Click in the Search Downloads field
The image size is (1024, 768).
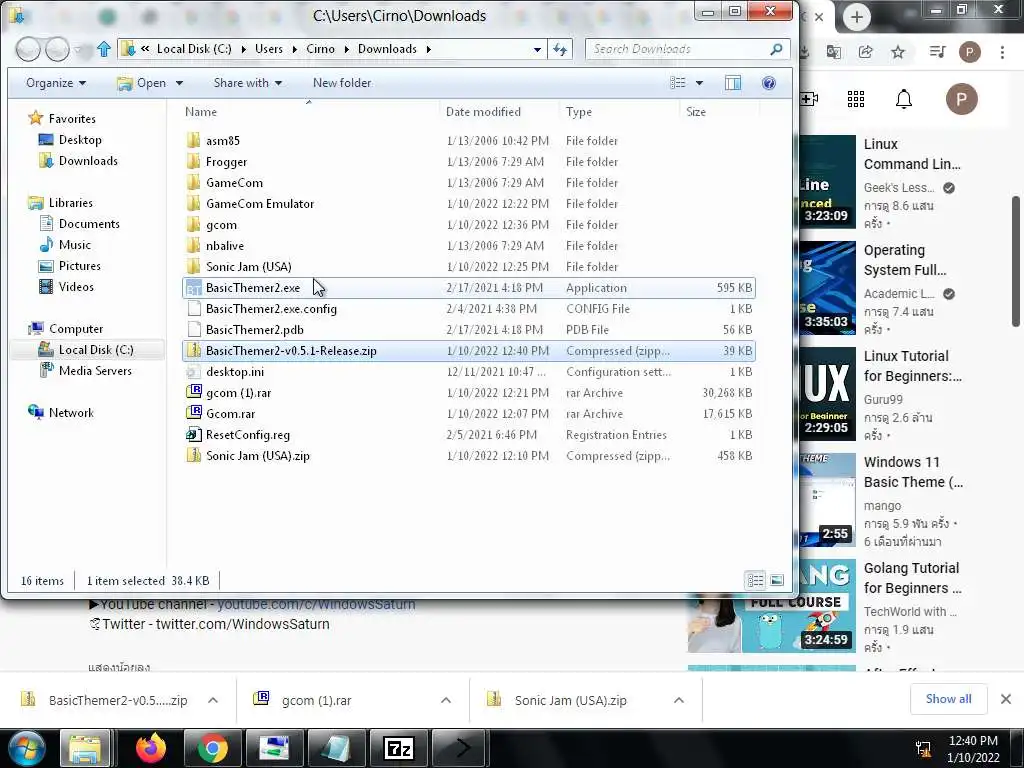point(679,49)
